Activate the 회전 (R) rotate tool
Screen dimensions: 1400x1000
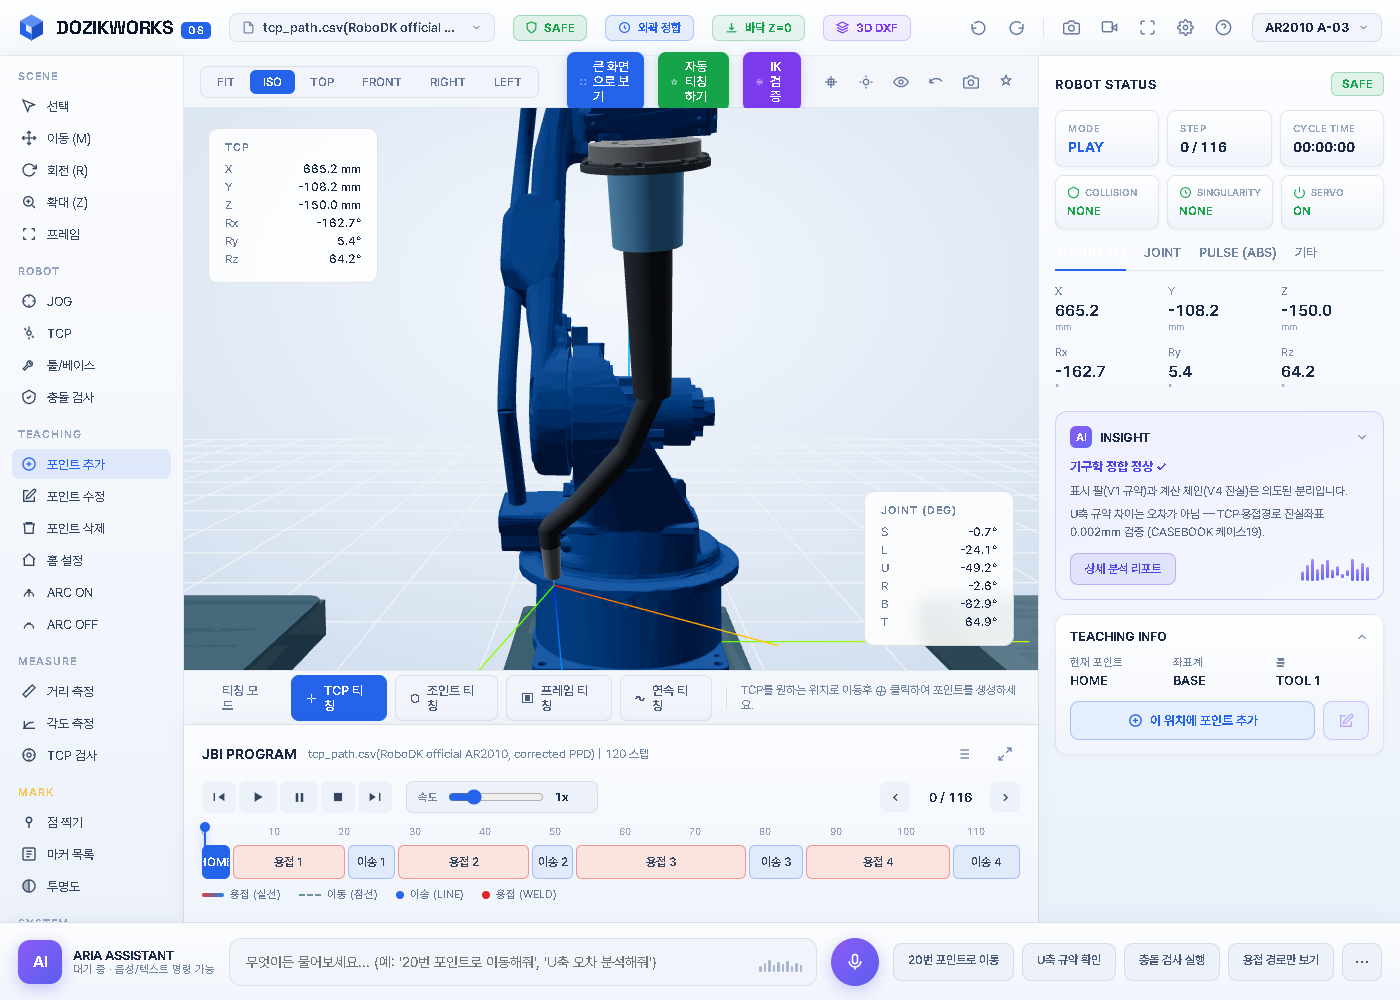pyautogui.click(x=91, y=170)
